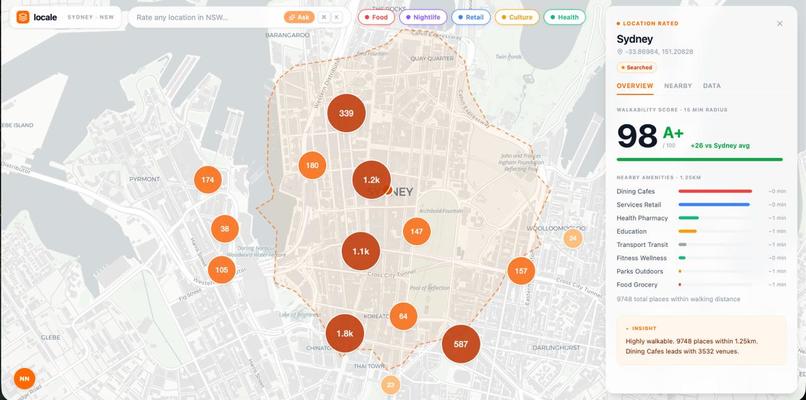806x400 pixels.
Task: Click the SYDNEY · NSW region label
Action: click(x=91, y=17)
